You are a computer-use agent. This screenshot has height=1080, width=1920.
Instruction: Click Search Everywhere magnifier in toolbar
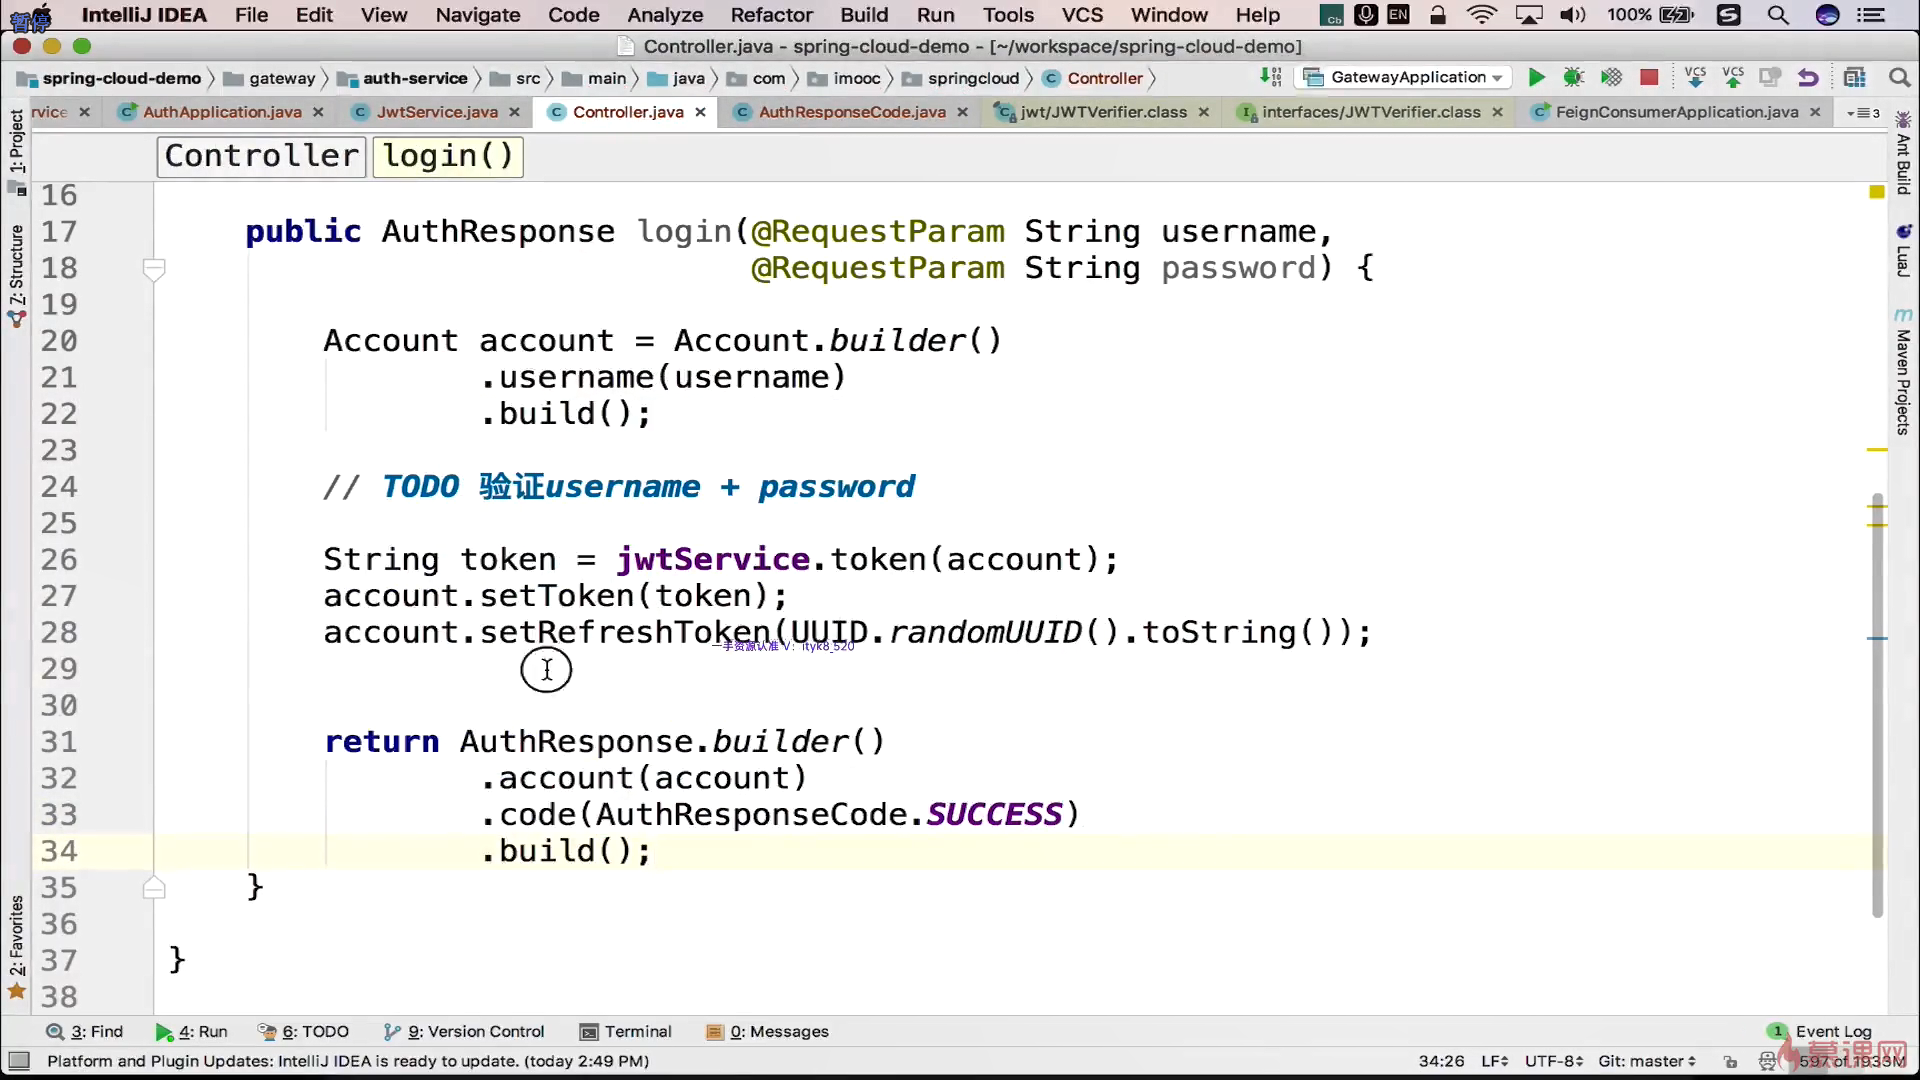[x=1899, y=78]
